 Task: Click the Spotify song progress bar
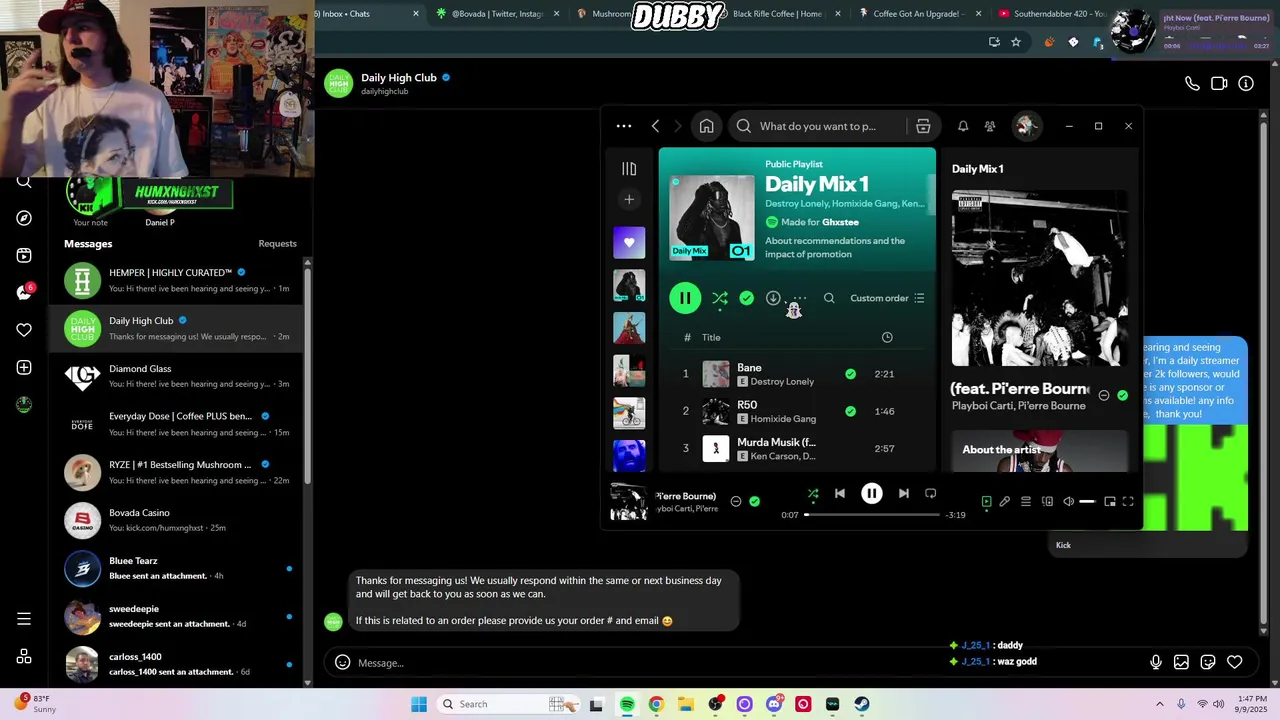(x=871, y=515)
